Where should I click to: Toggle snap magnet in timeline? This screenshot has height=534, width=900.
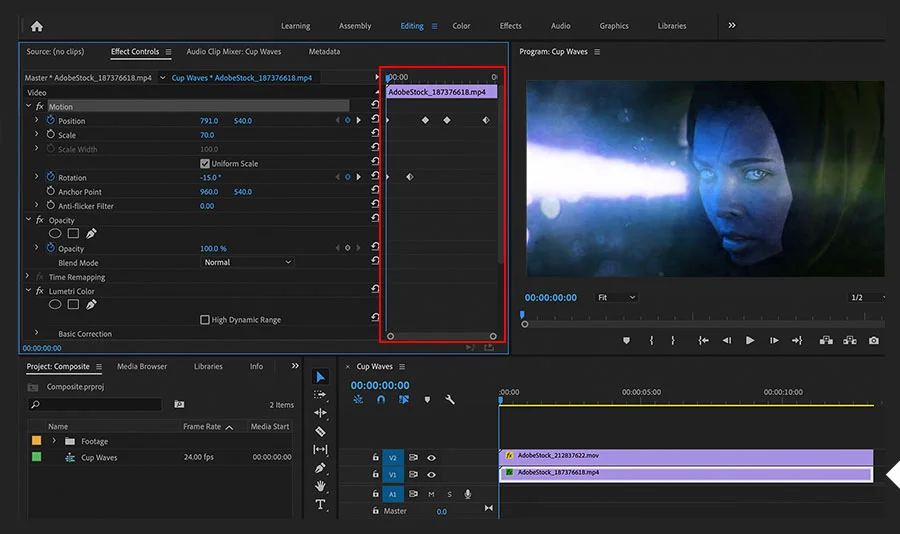381,400
